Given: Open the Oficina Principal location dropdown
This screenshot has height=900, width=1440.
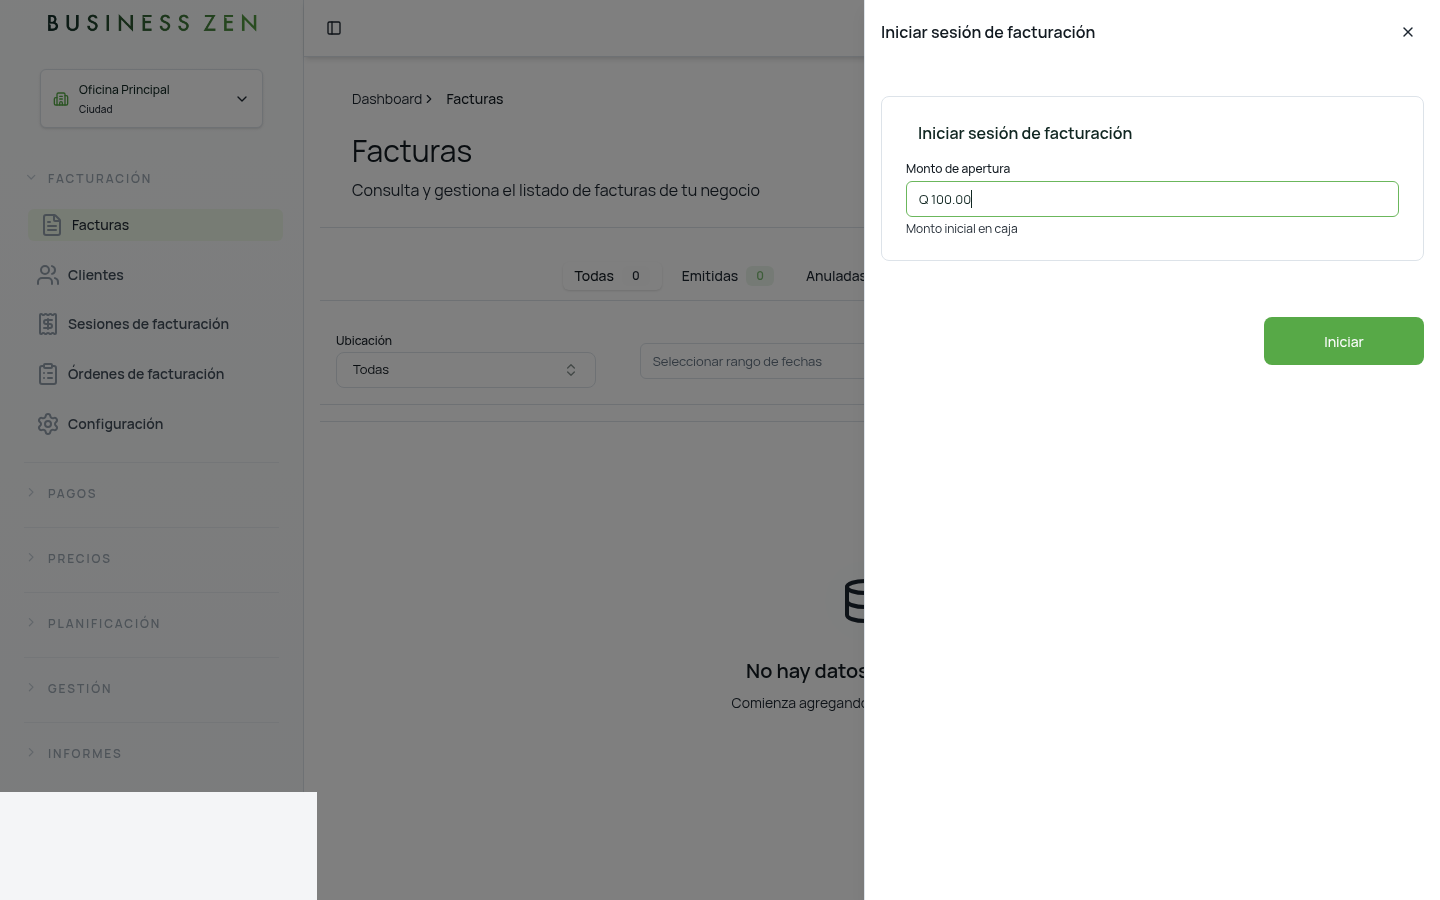Looking at the screenshot, I should coord(151,99).
